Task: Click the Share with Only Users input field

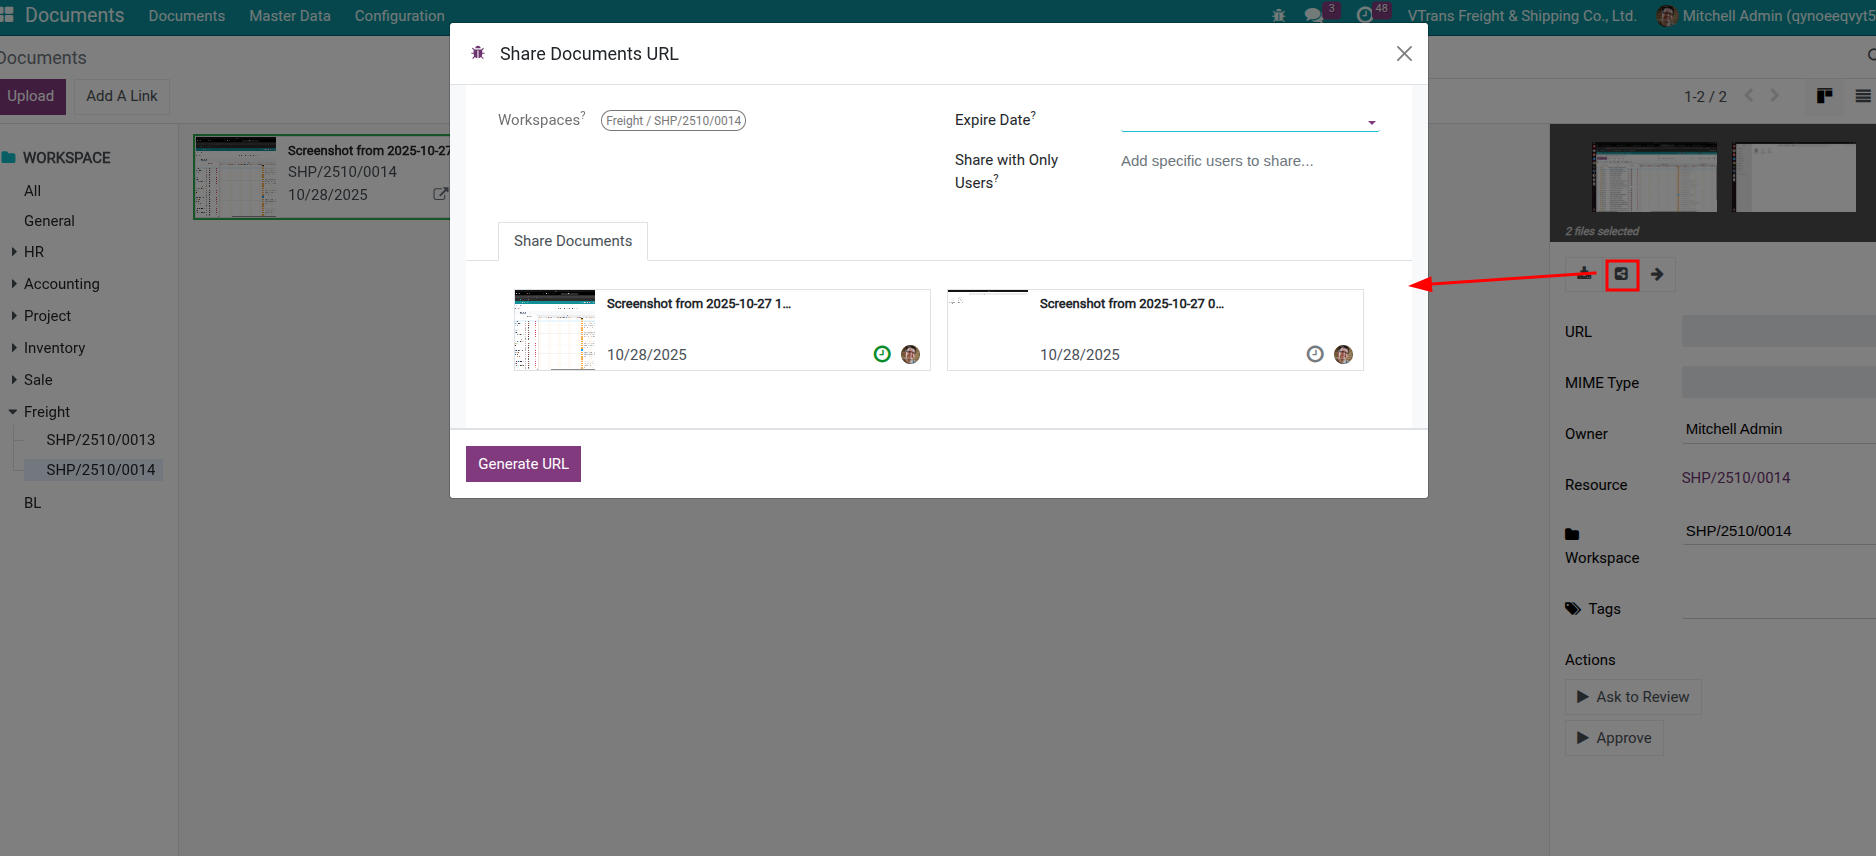Action: coord(1248,161)
